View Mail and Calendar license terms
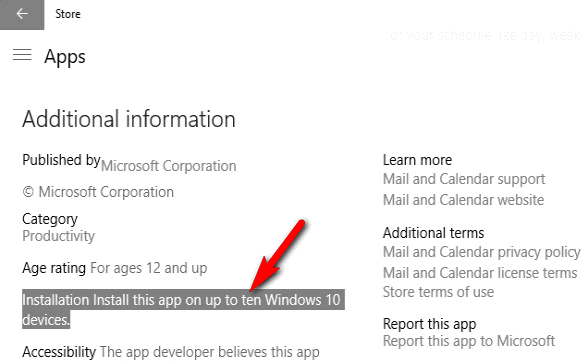 pos(480,273)
